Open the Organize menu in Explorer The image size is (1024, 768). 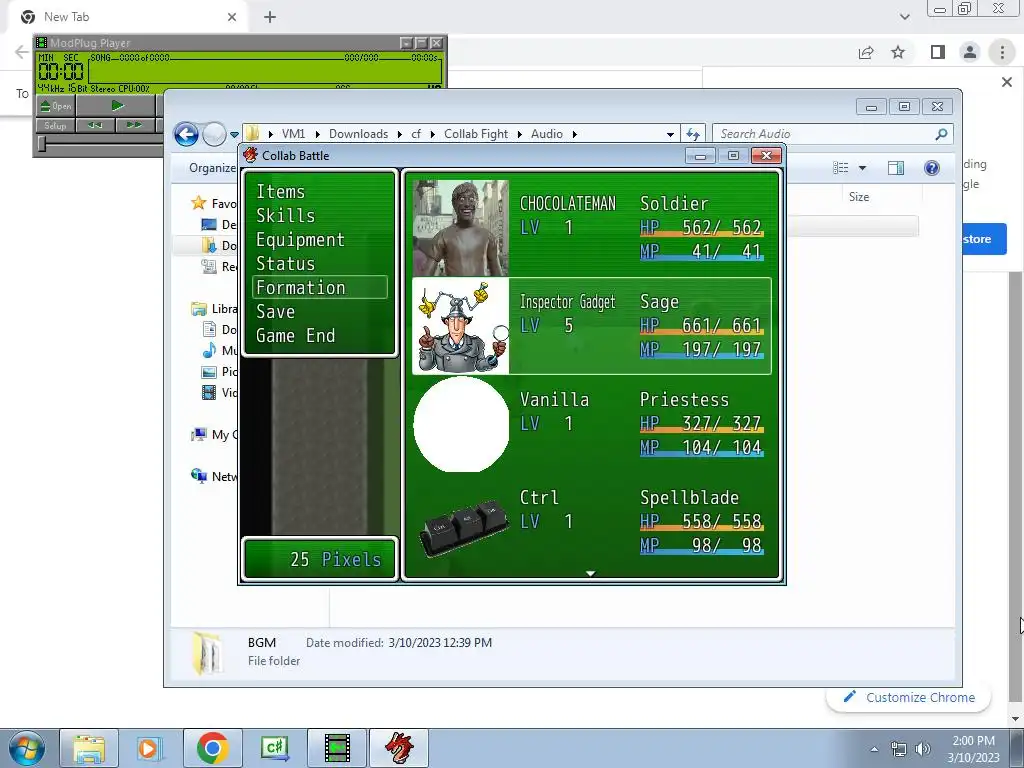pos(213,168)
